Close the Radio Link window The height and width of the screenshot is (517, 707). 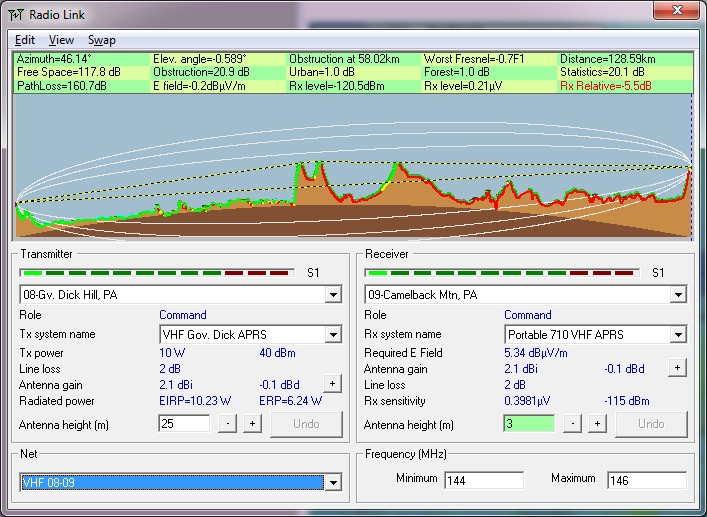676,11
